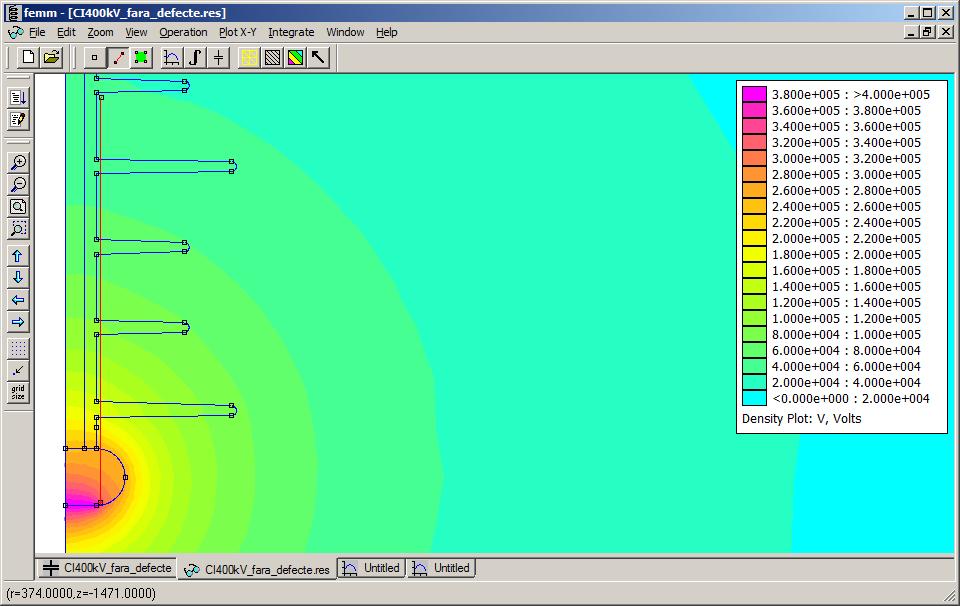960x606 pixels.
Task: Click the output window list icon
Action: pyautogui.click(x=18, y=97)
